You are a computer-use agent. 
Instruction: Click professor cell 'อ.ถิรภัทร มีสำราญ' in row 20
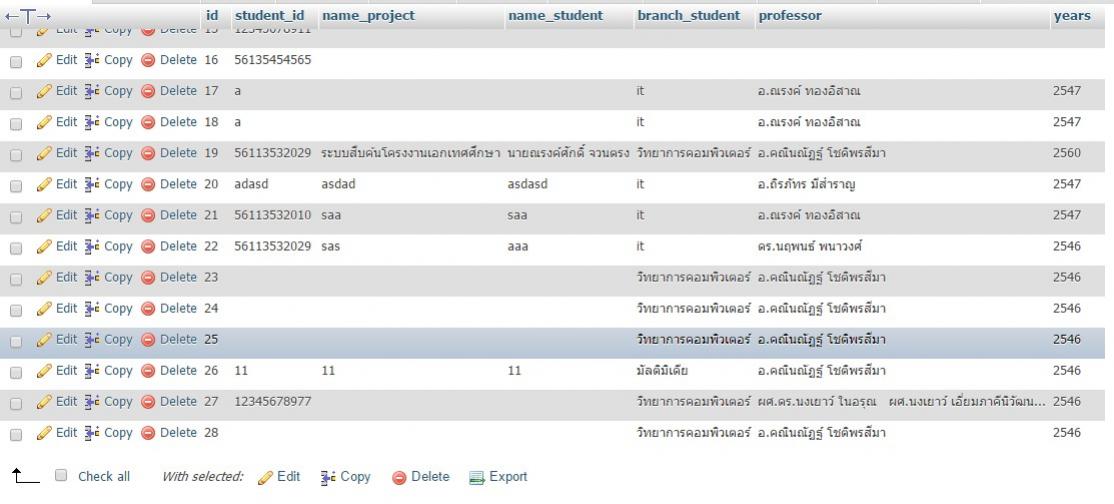806,185
